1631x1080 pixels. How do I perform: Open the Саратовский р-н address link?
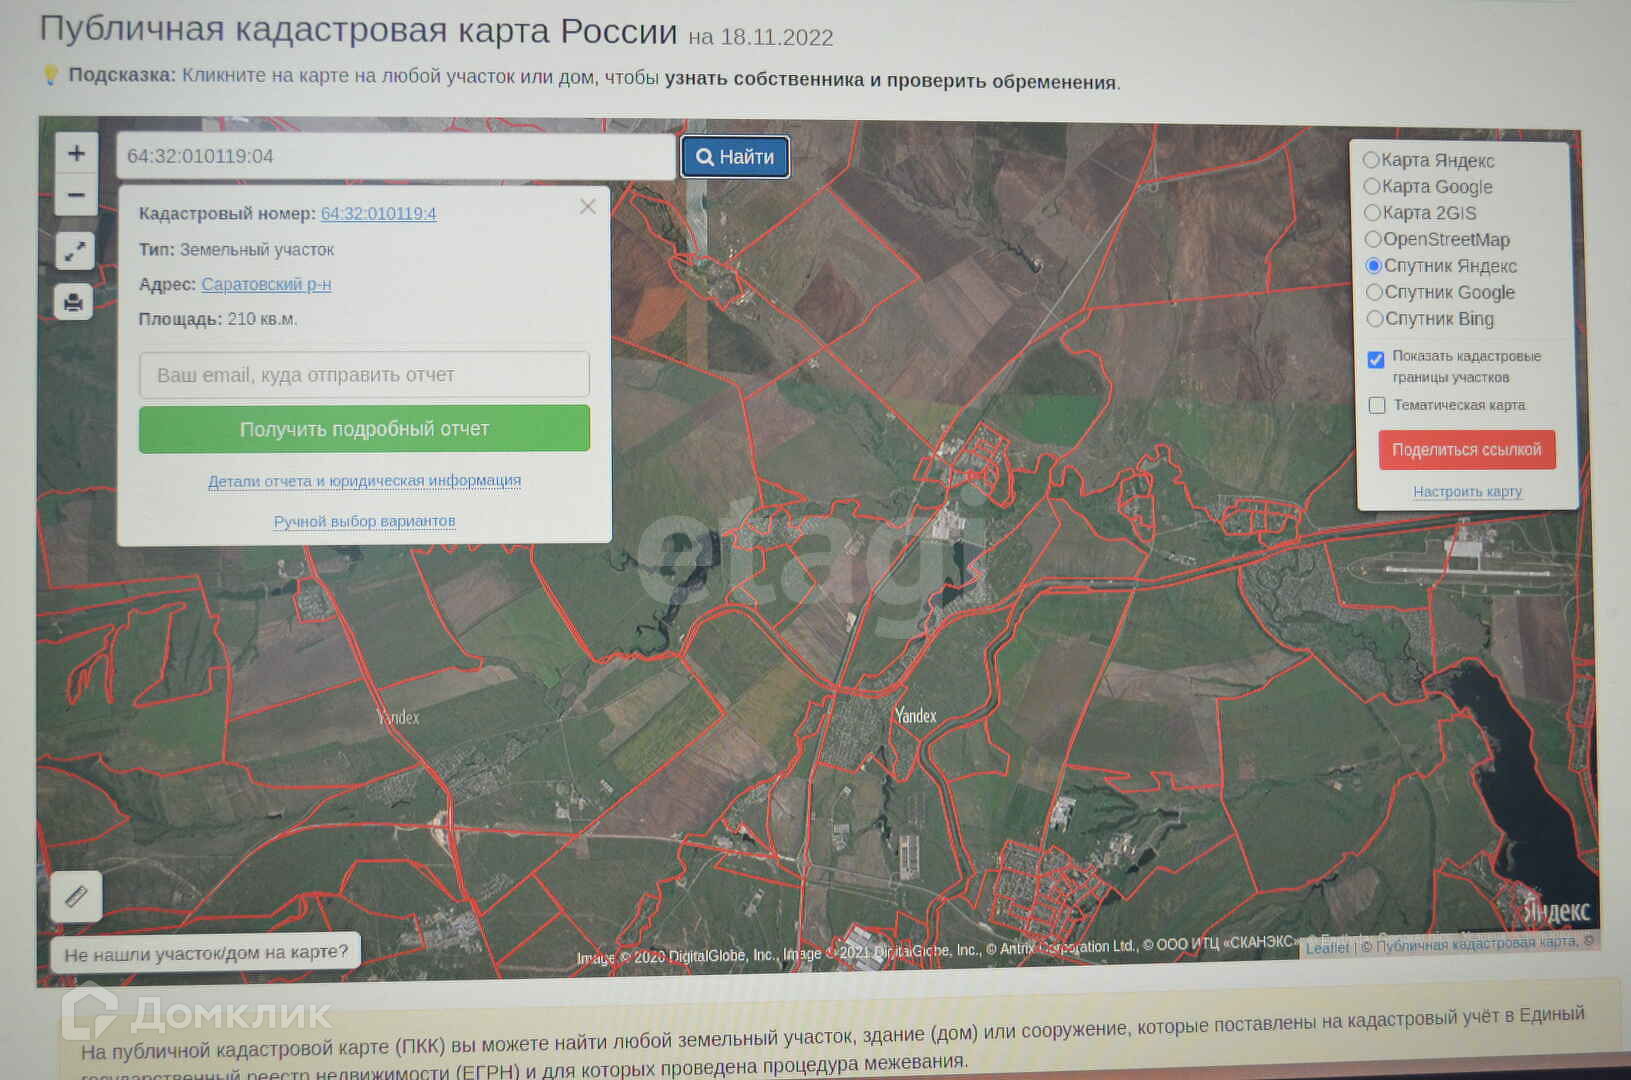pos(266,284)
